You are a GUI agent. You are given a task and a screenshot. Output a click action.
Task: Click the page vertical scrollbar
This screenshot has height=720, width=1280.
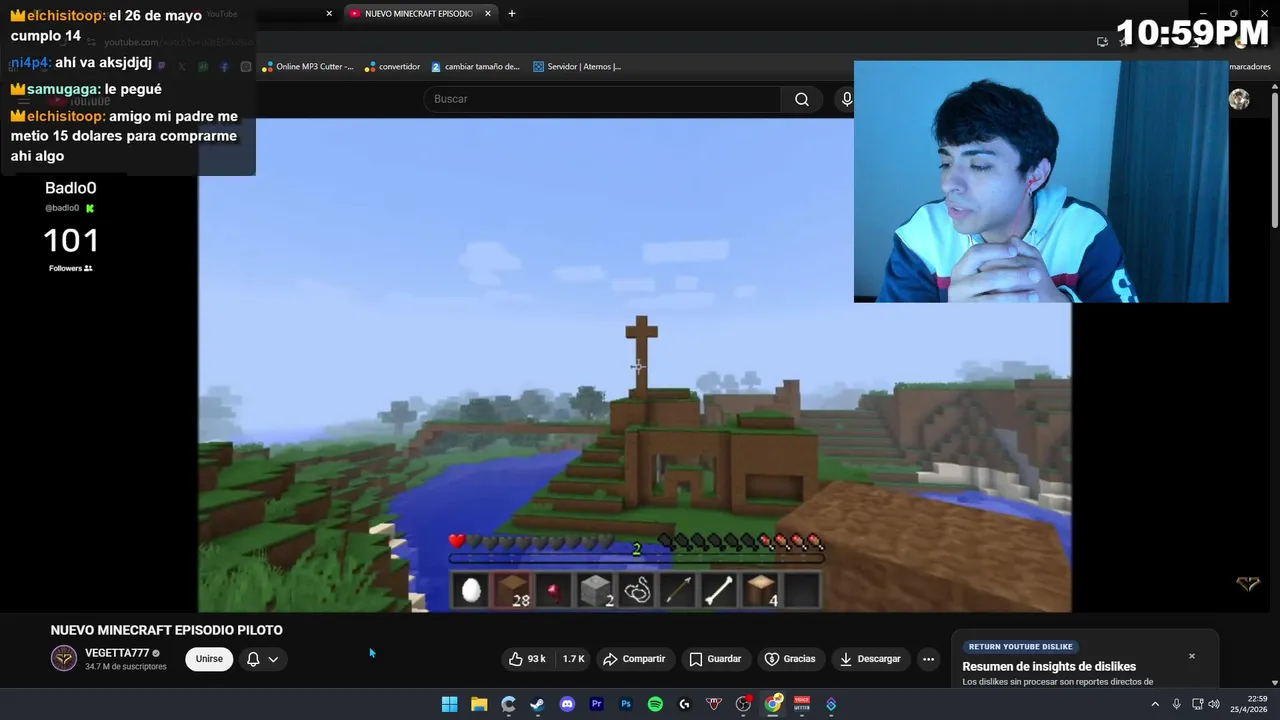point(1274,160)
